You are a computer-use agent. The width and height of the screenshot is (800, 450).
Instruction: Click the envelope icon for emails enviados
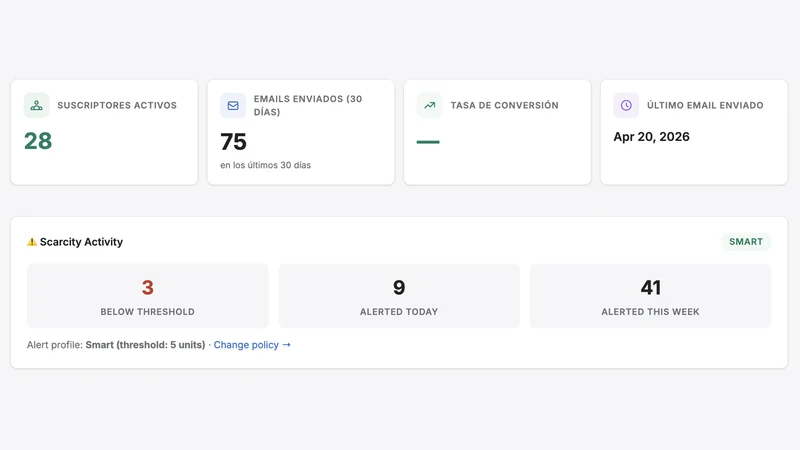click(x=233, y=106)
